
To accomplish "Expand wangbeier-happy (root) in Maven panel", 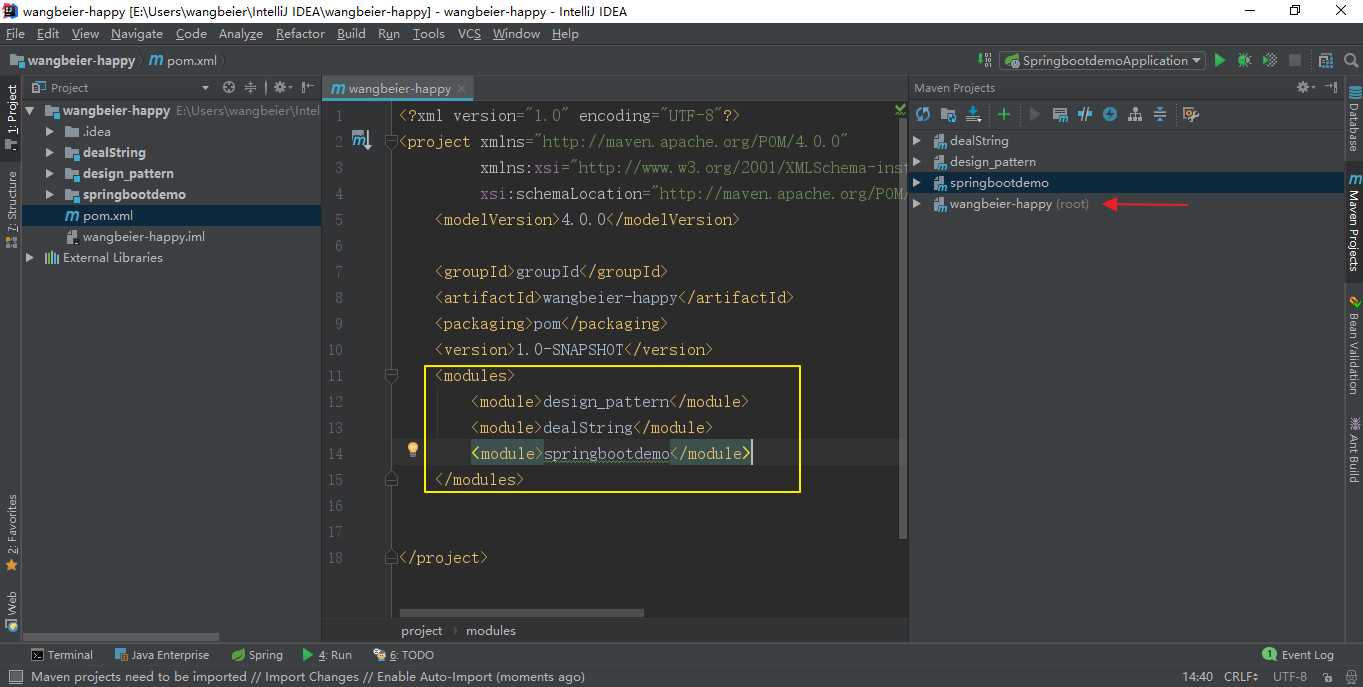I will pos(917,204).
